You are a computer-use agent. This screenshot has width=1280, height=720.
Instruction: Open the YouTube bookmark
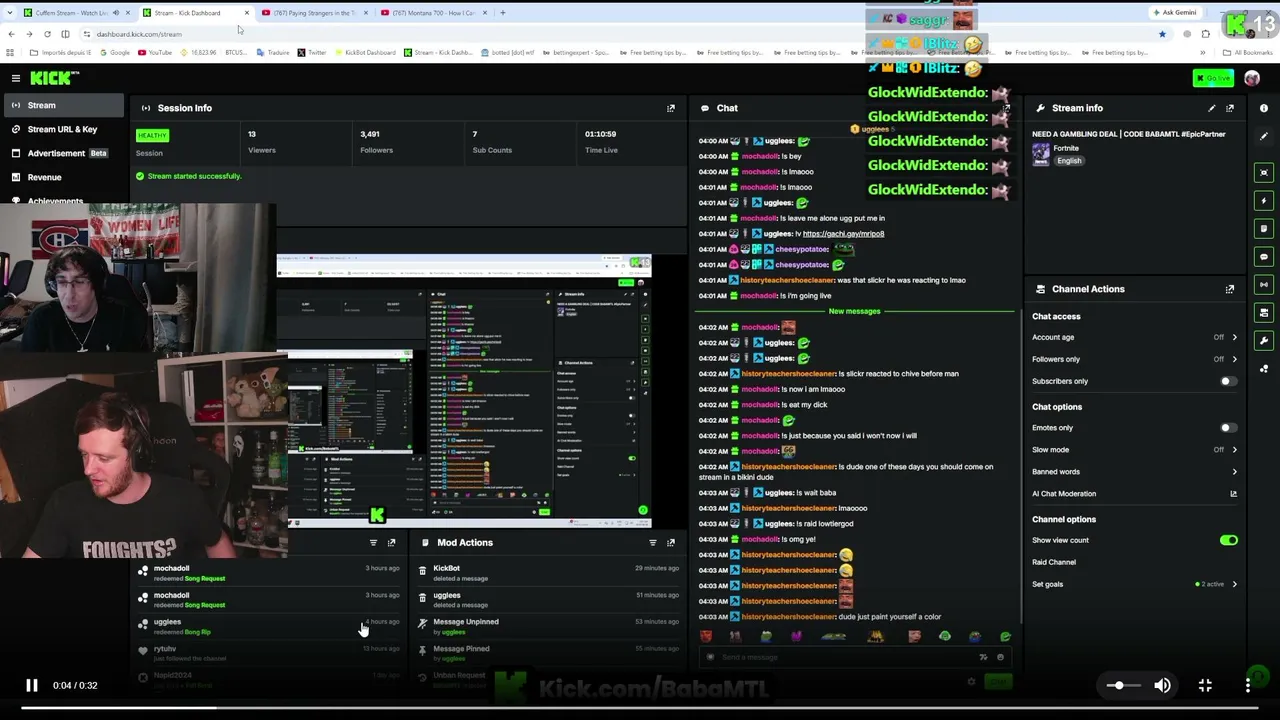coord(155,52)
